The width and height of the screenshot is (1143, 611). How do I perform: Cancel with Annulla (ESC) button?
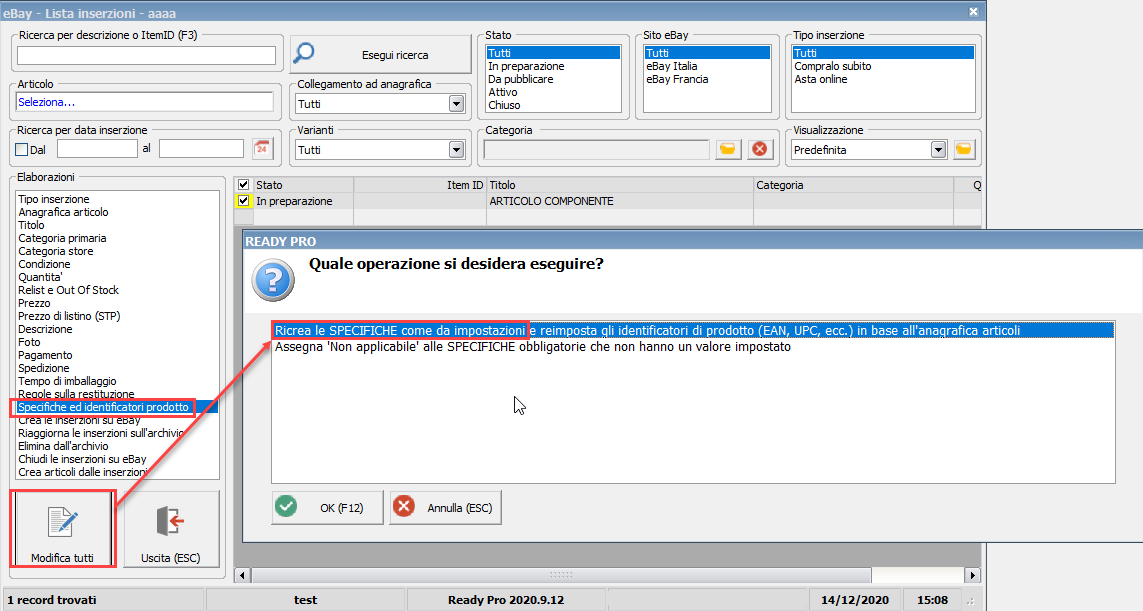pos(445,507)
